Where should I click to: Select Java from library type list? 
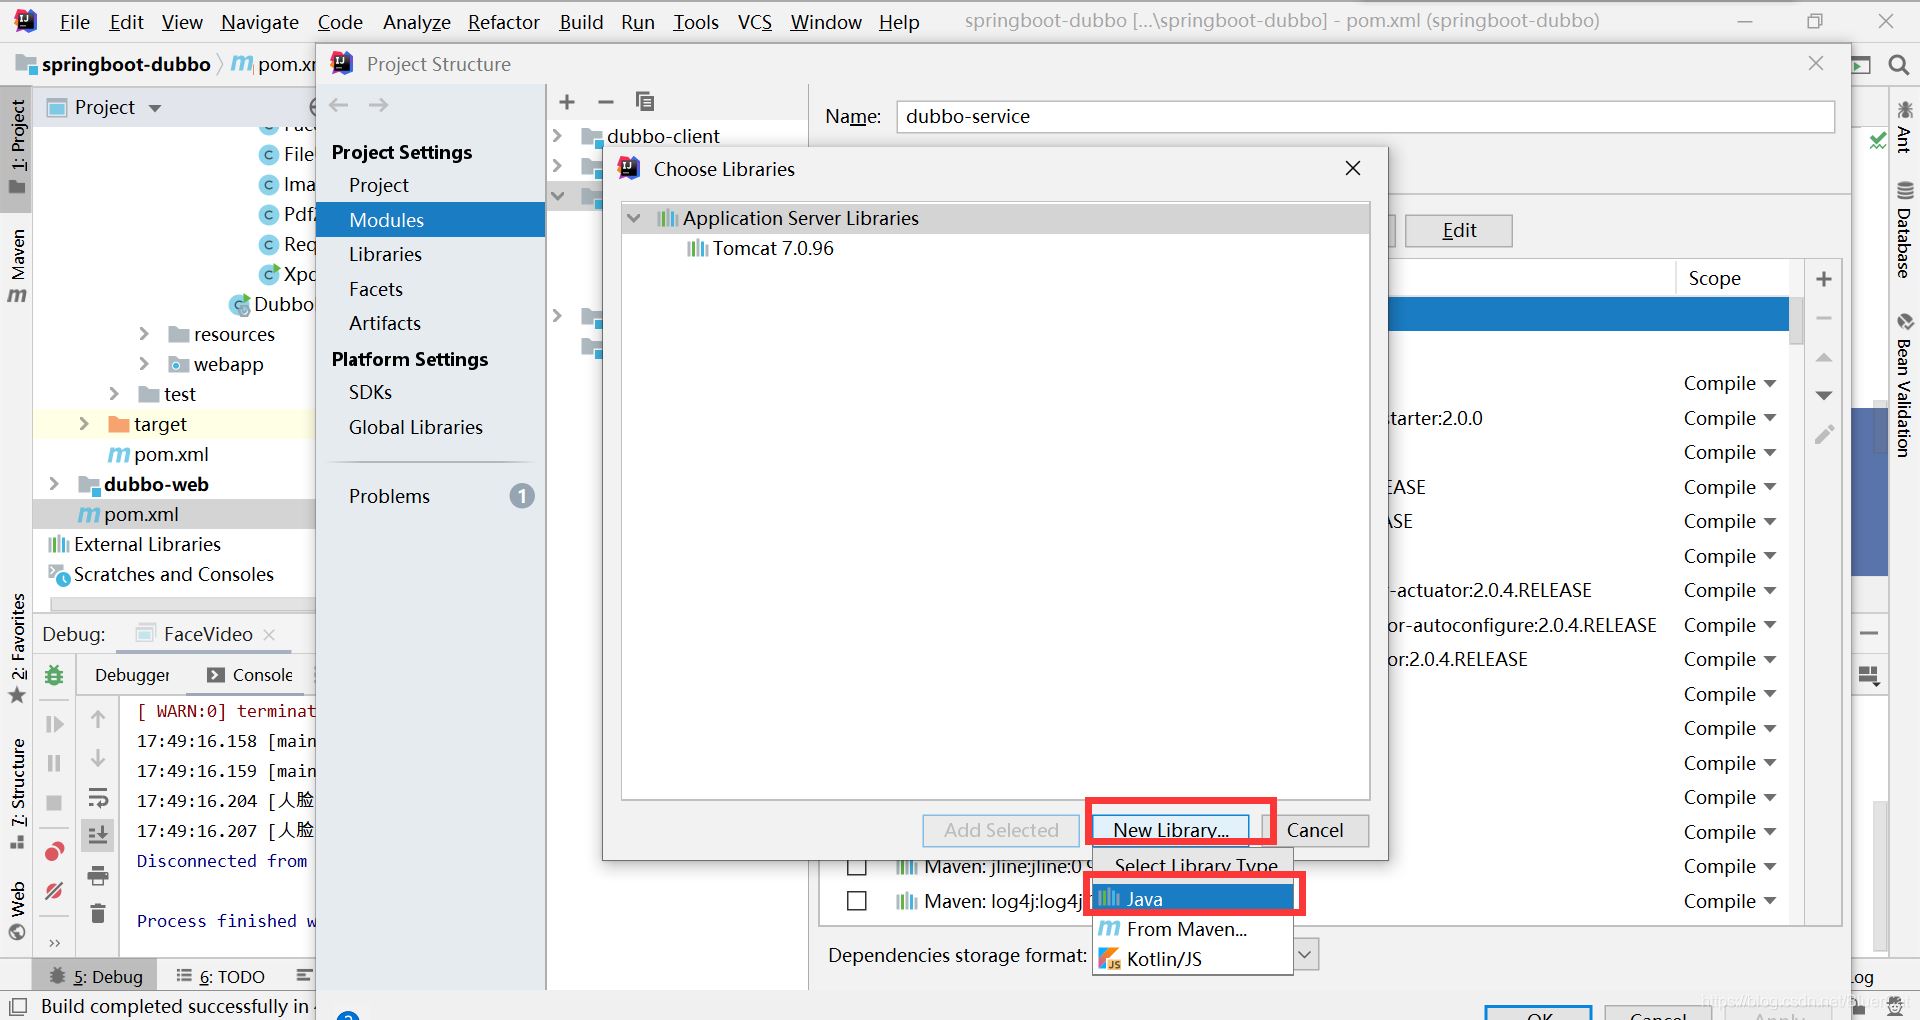tap(1194, 899)
